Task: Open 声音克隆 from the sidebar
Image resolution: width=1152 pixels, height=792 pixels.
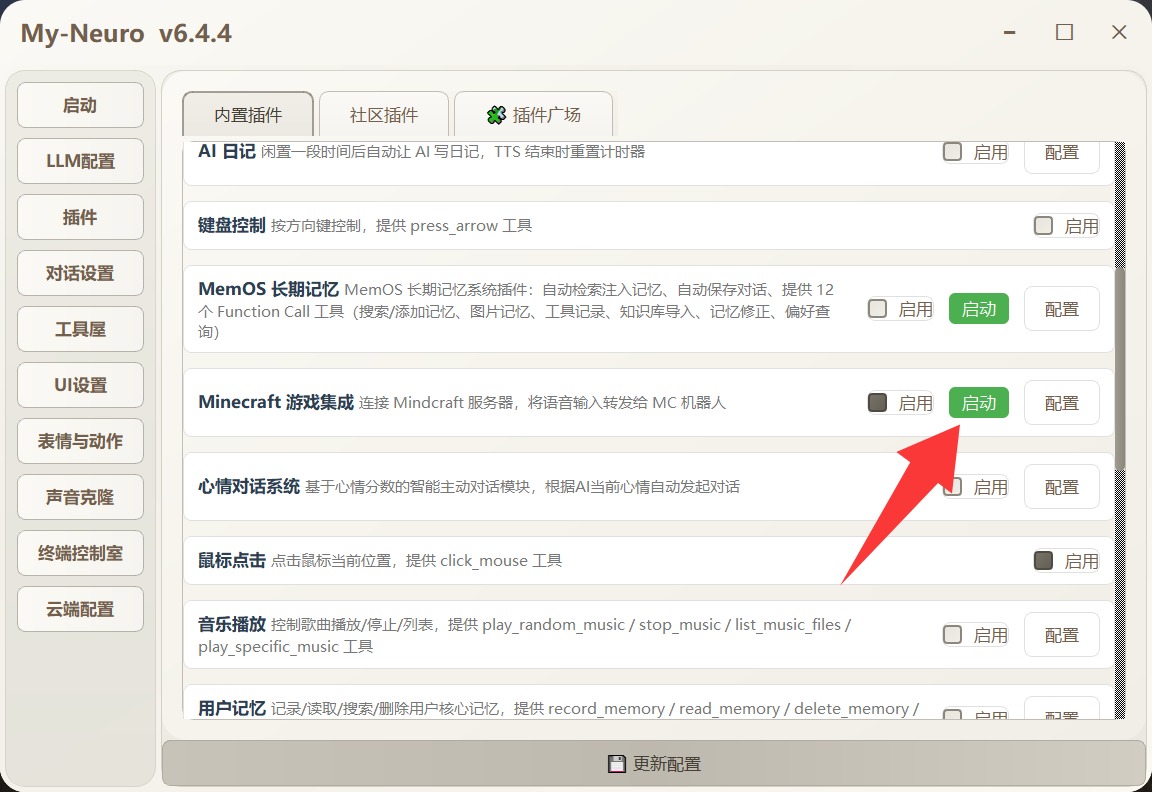Action: coord(80,497)
